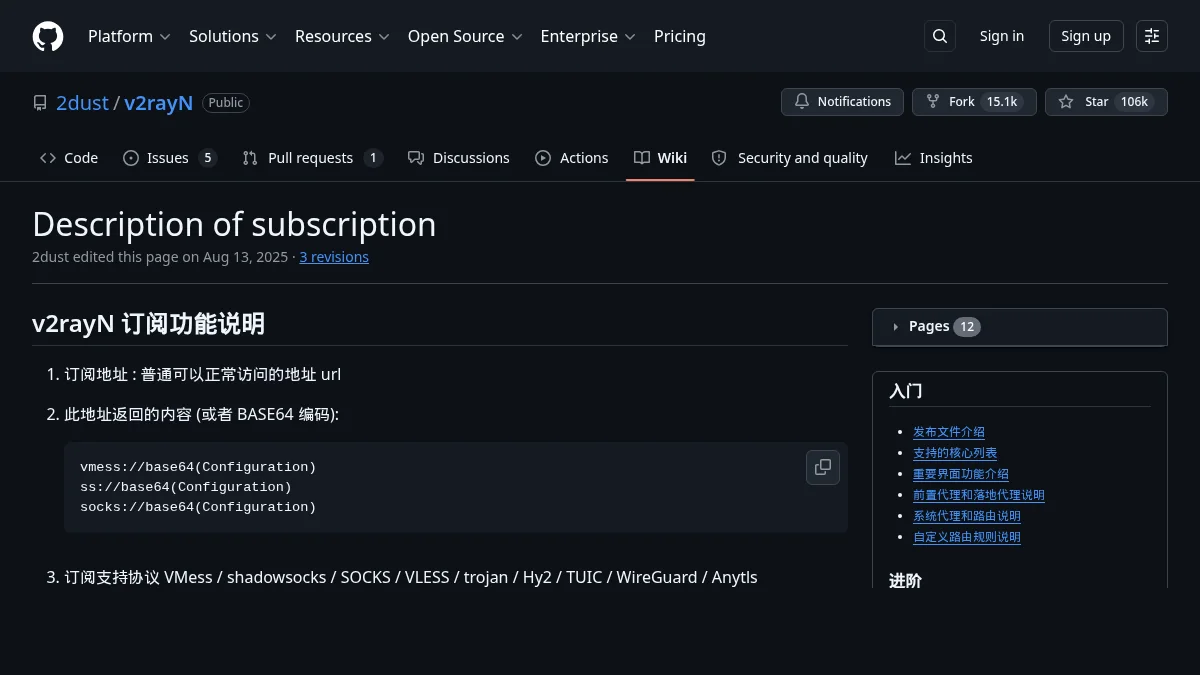This screenshot has width=1200, height=675.
Task: Switch to the Actions tab
Action: (572, 158)
